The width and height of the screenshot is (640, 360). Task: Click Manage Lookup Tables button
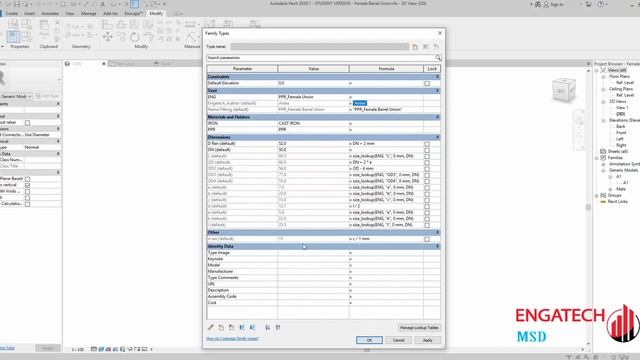click(x=419, y=328)
